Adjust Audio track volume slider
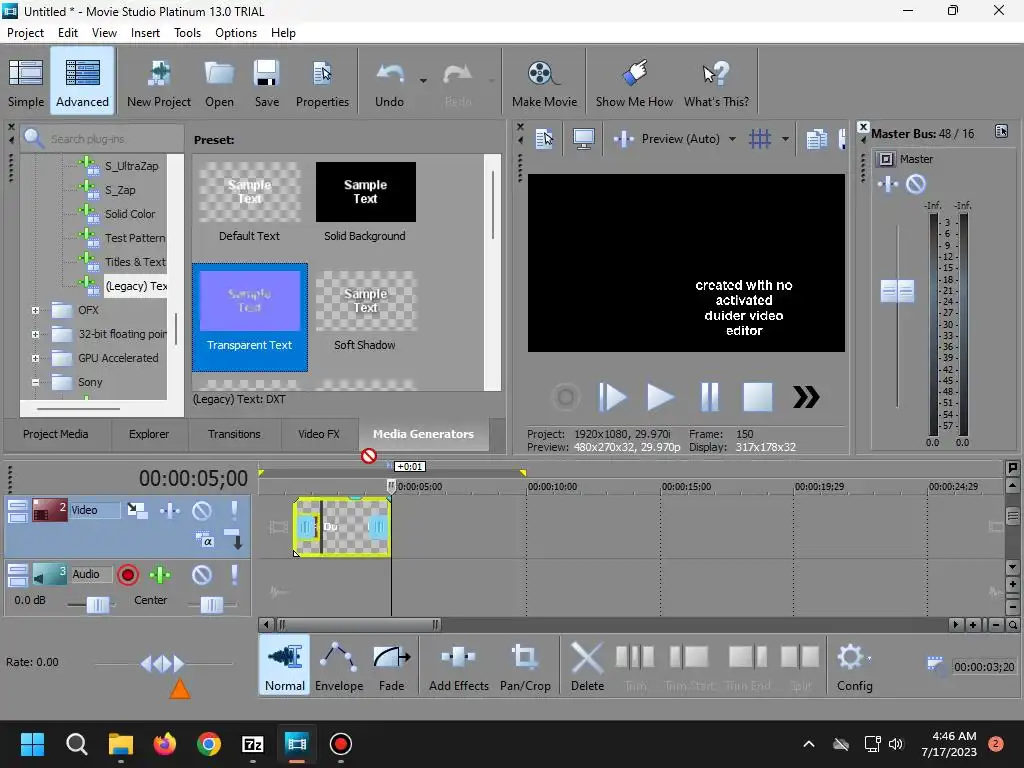This screenshot has width=1024, height=768. coord(97,605)
